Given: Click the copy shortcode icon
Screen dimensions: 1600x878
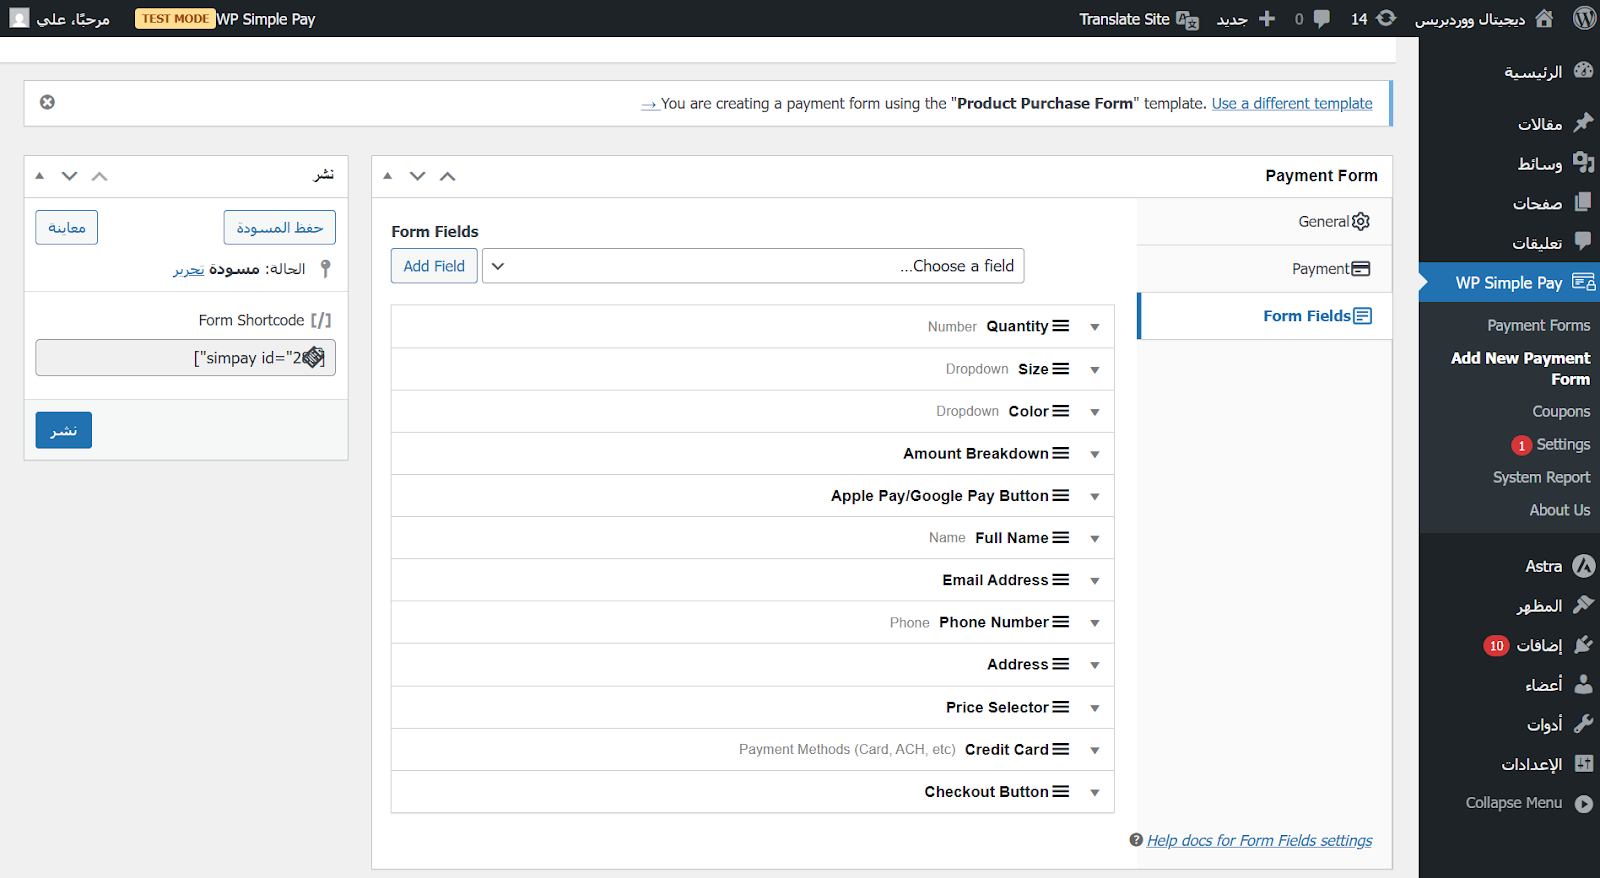Looking at the screenshot, I should (313, 357).
